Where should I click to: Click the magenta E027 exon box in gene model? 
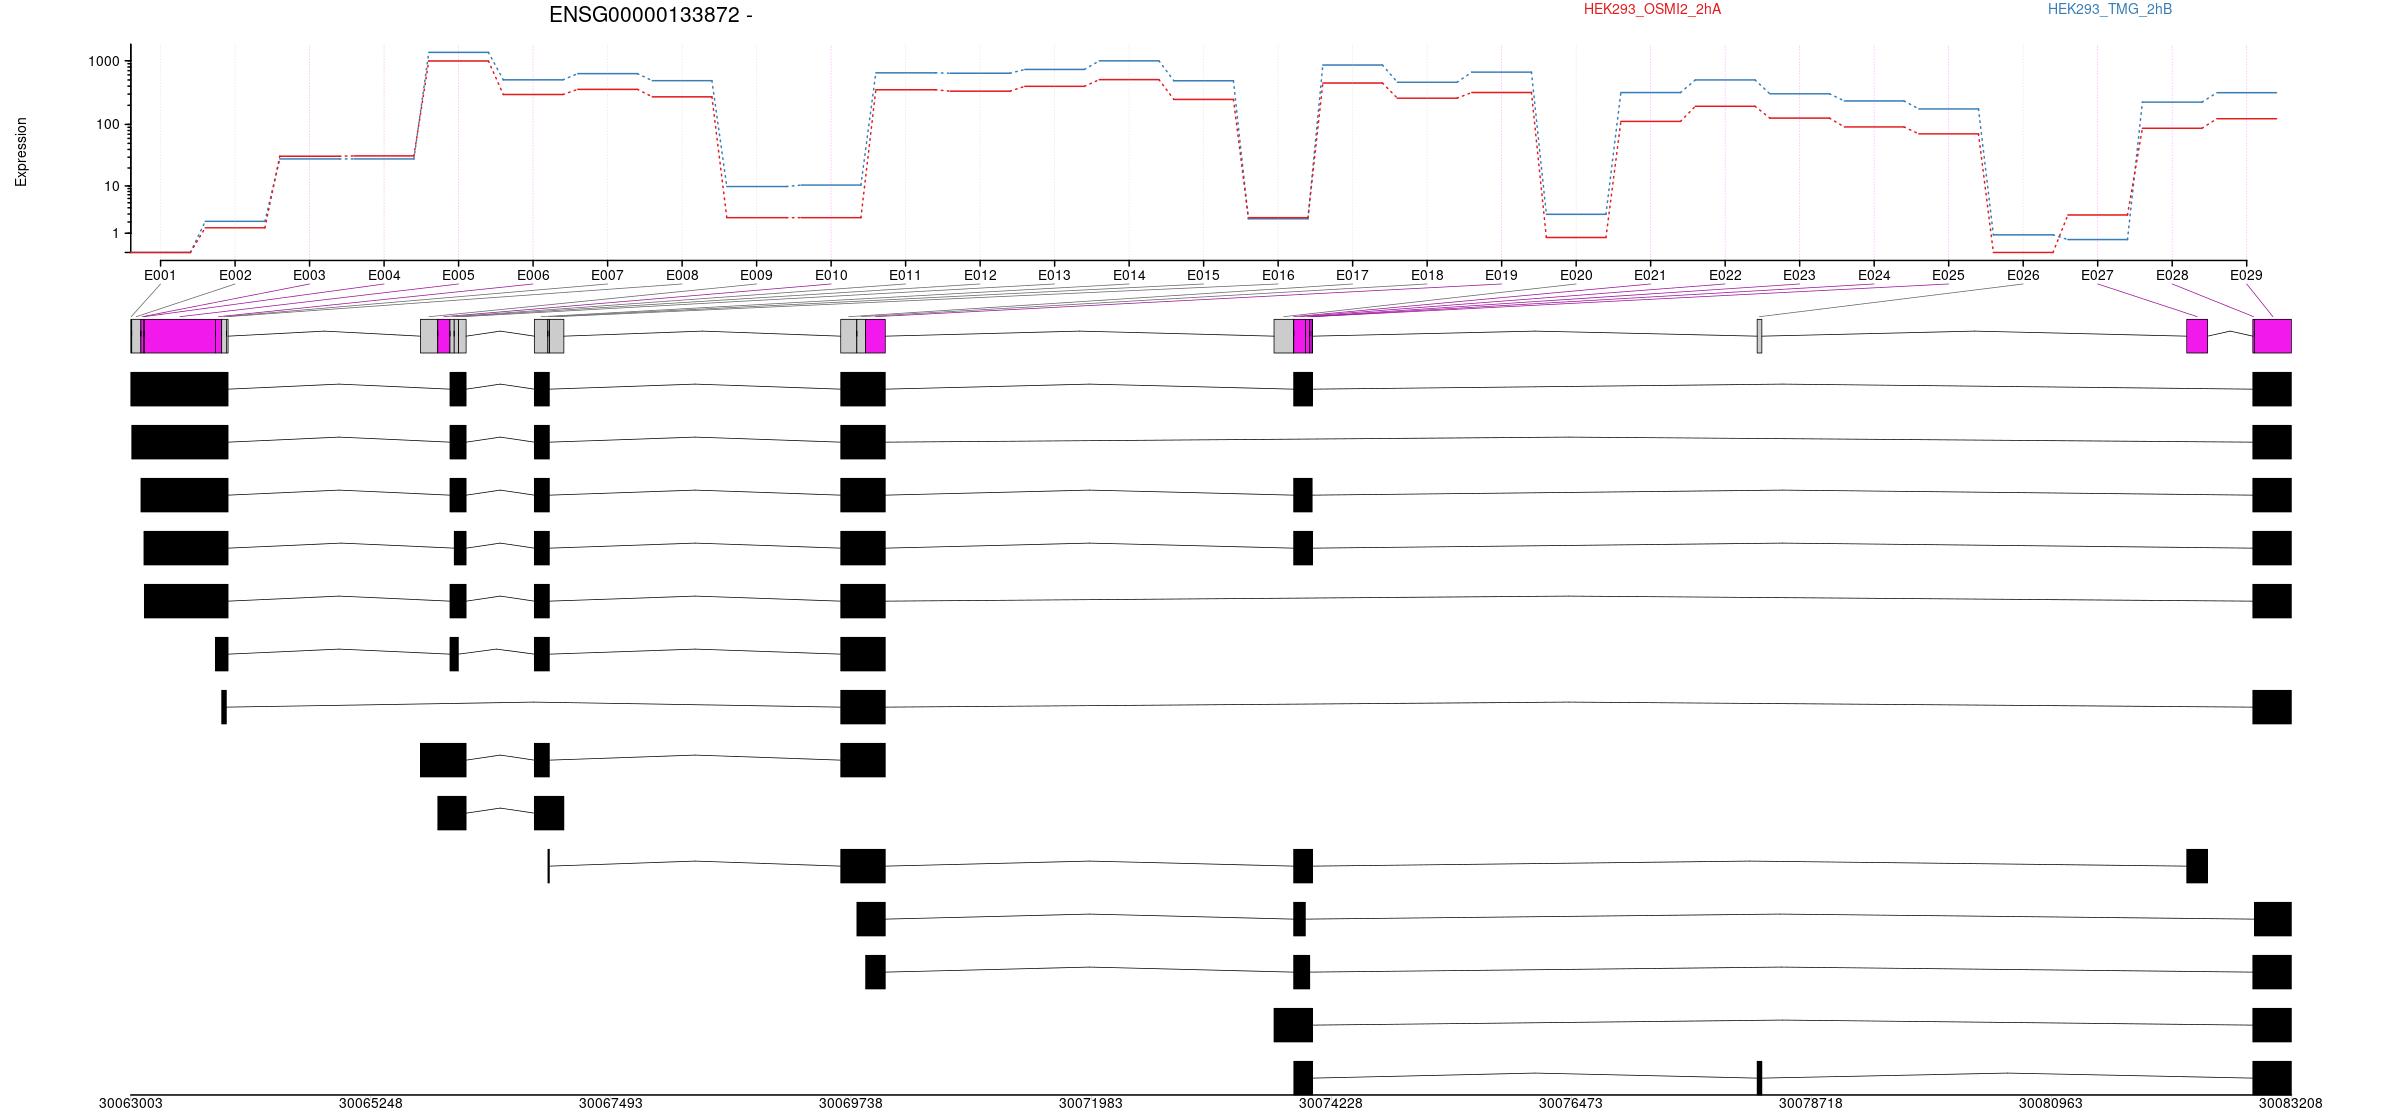coord(2197,336)
